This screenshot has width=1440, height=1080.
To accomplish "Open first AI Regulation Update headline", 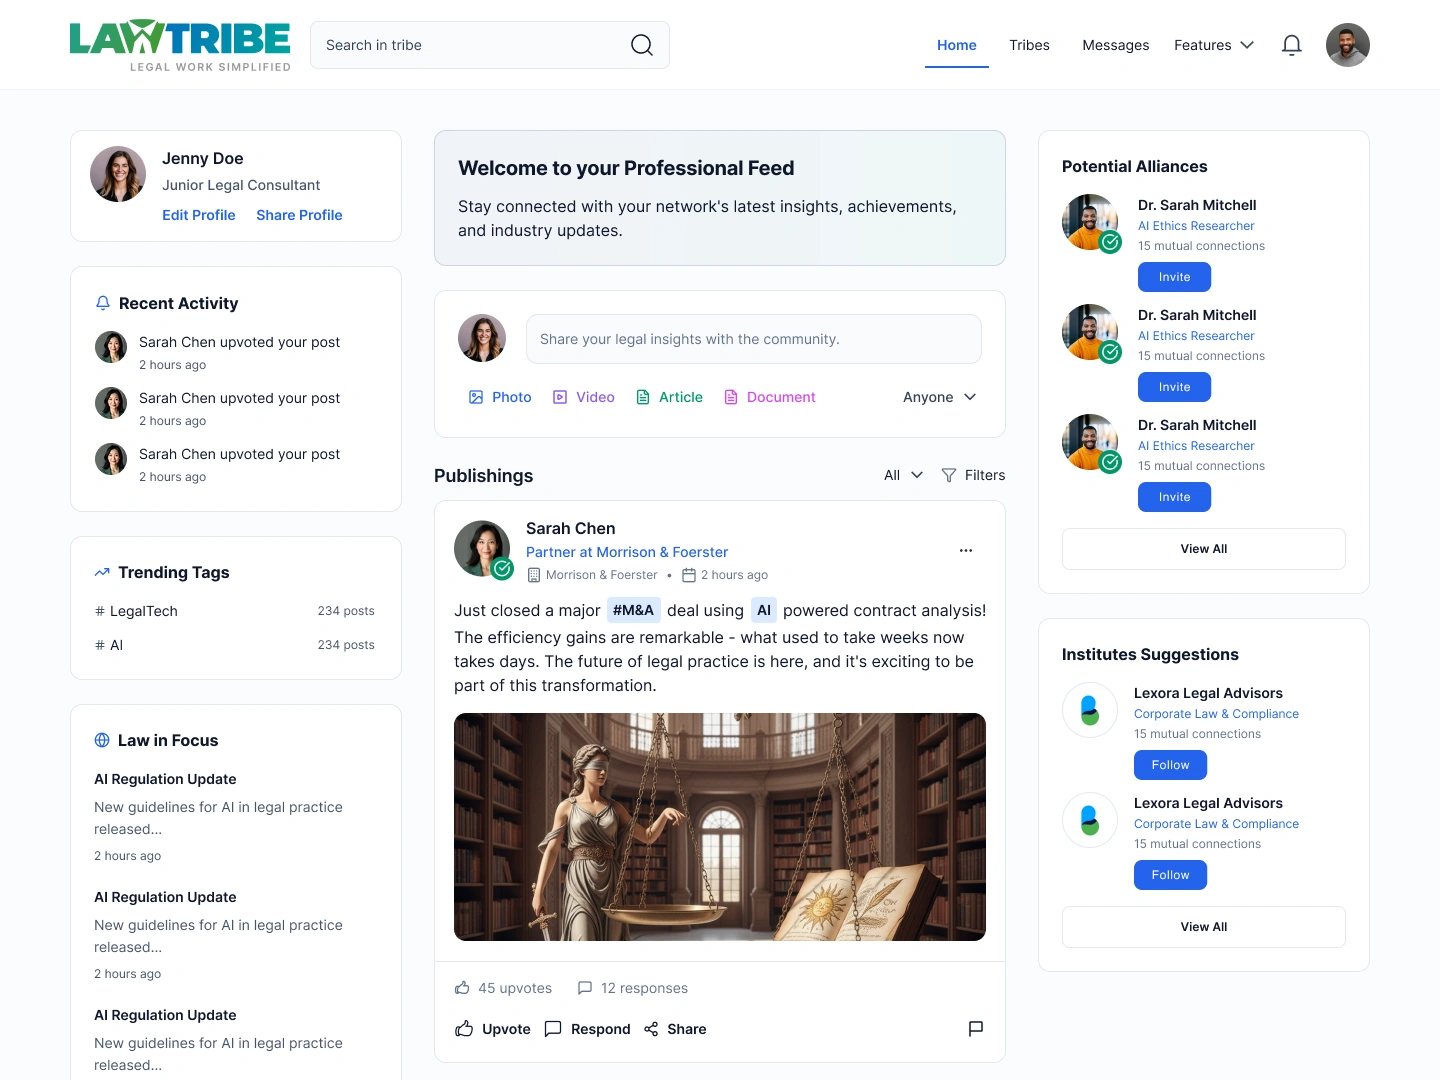I will [165, 779].
